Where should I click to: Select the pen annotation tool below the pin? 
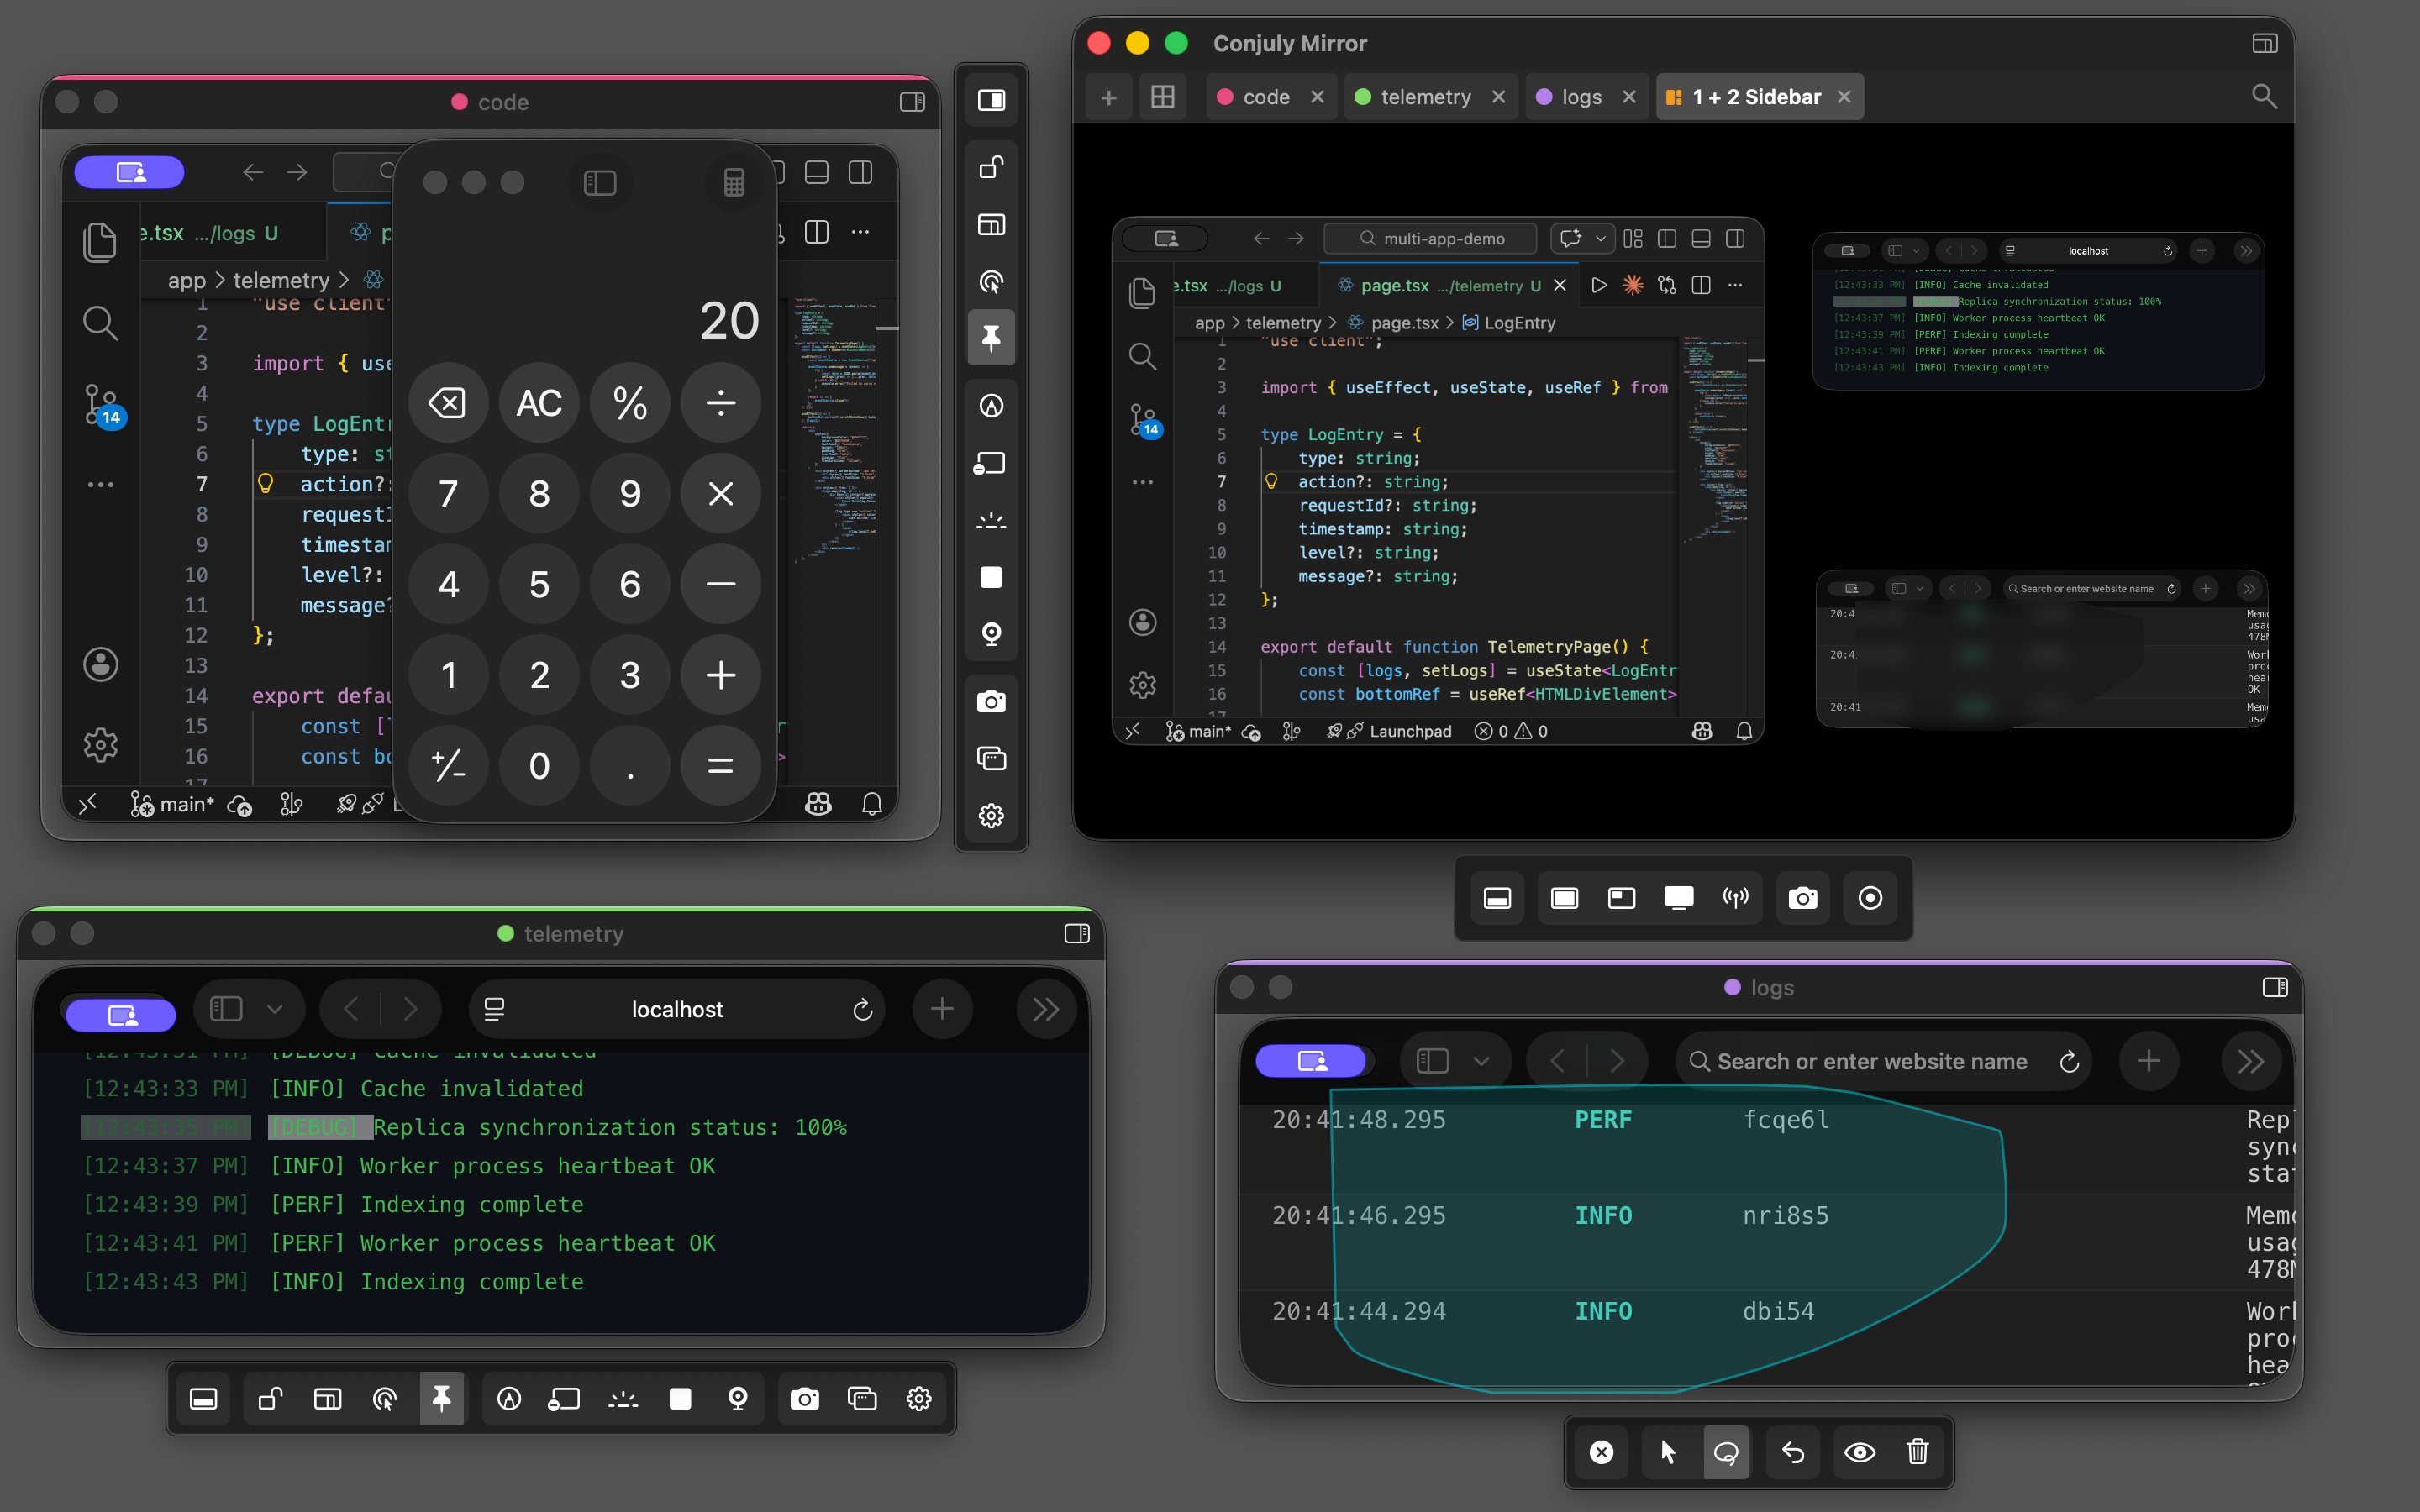click(991, 405)
